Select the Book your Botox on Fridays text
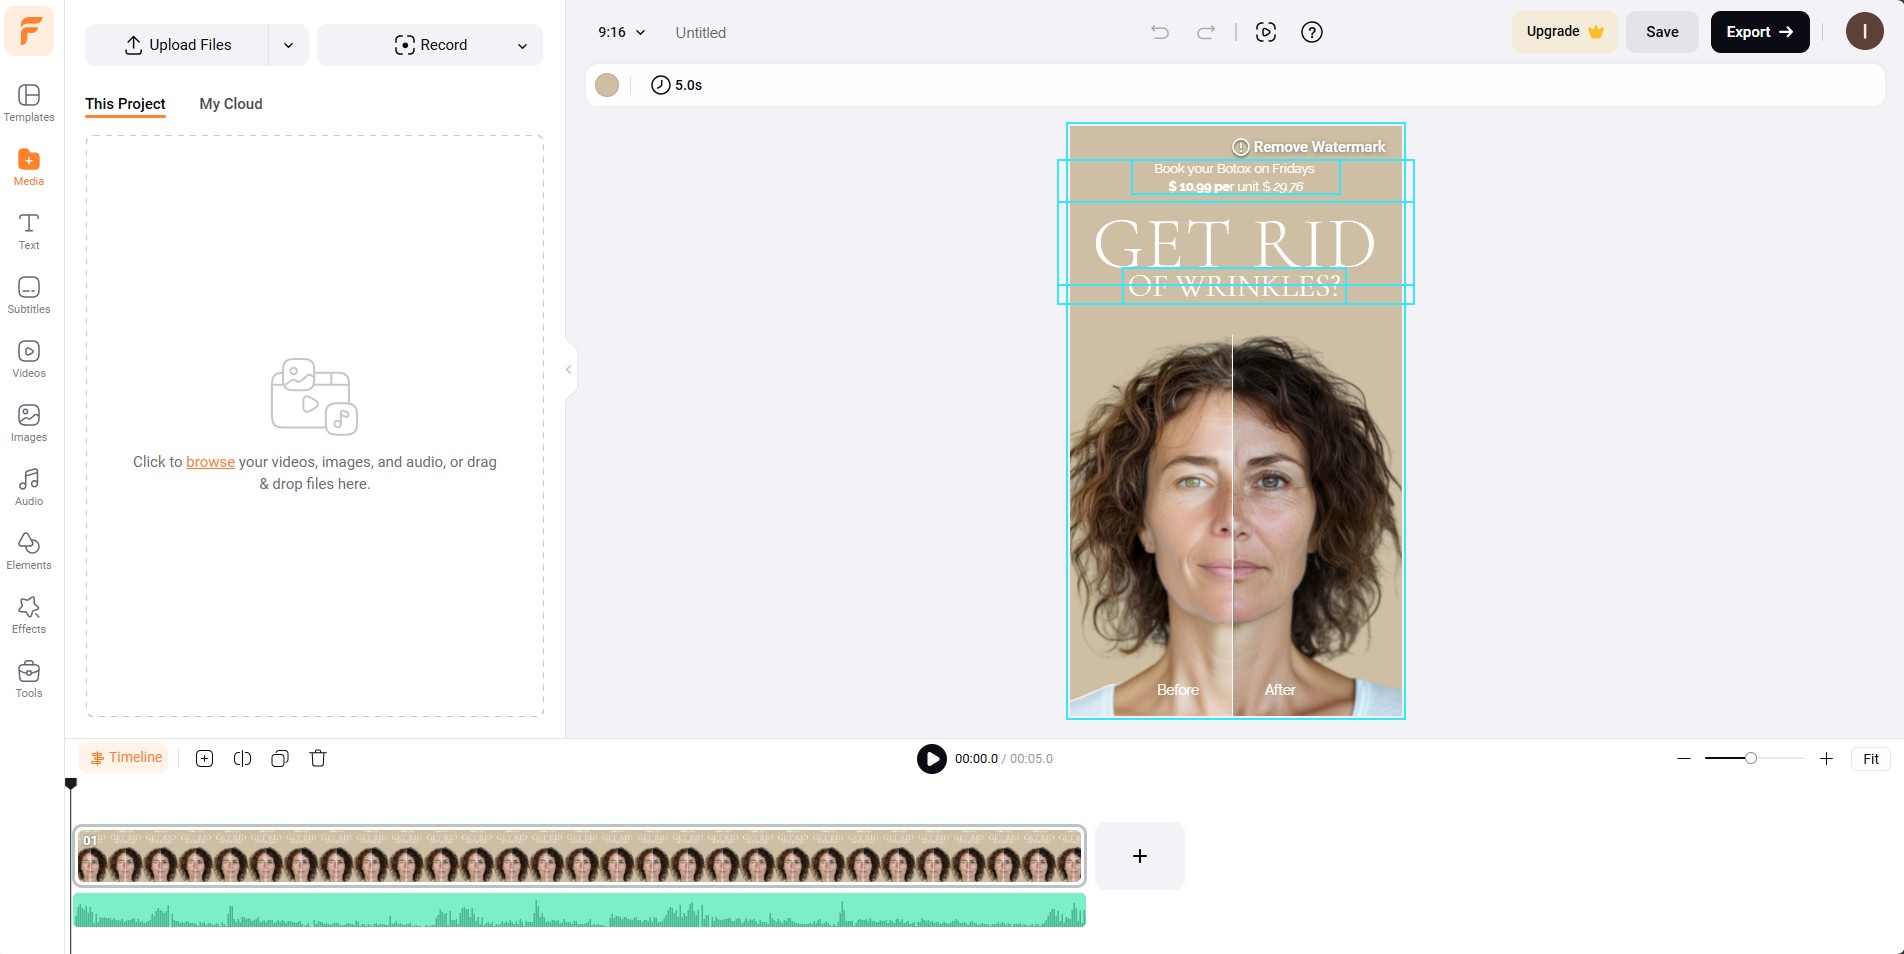The height and width of the screenshot is (954, 1904). click(1235, 169)
